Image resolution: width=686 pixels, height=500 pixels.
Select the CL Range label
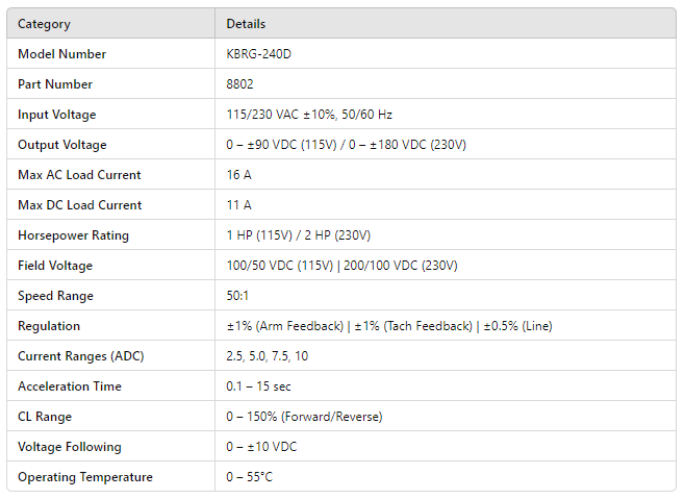pyautogui.click(x=45, y=417)
